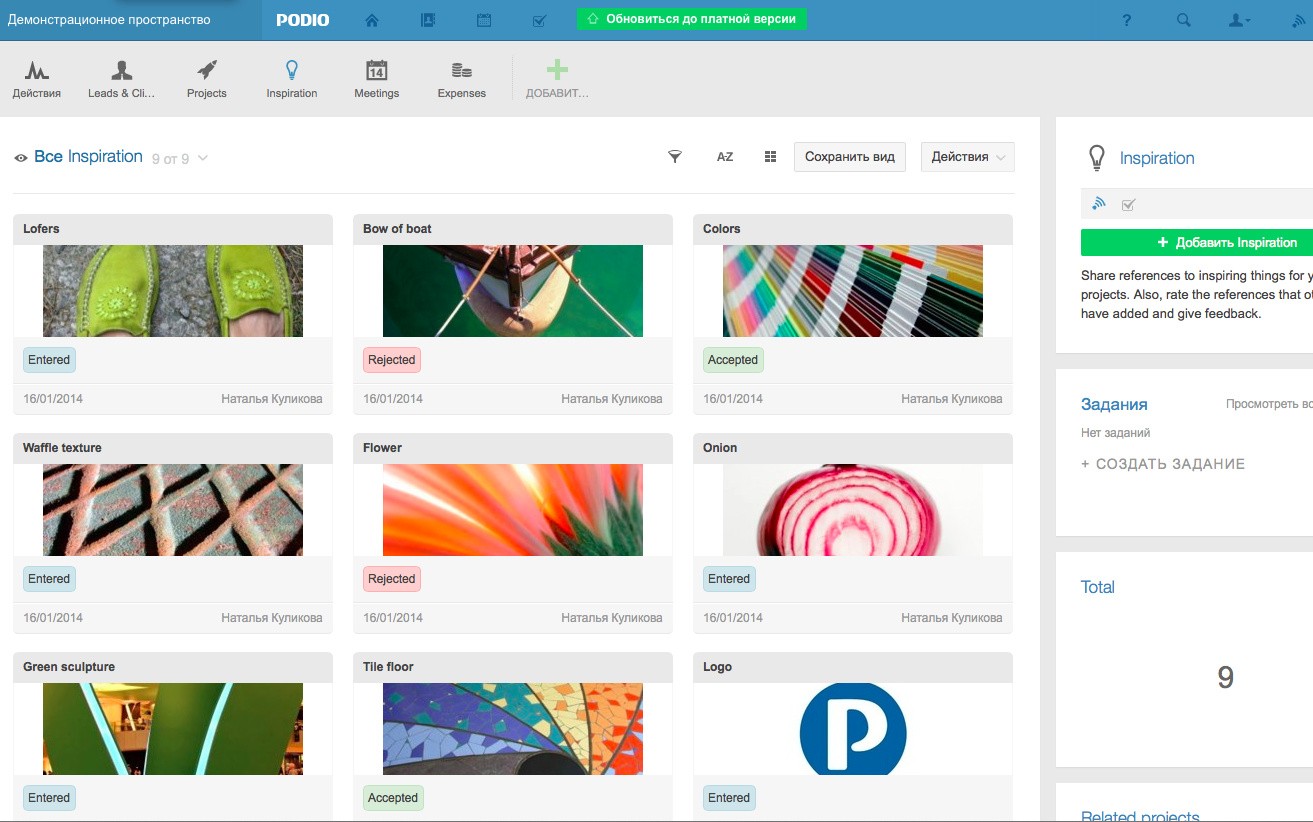Image resolution: width=1313 pixels, height=822 pixels.
Task: Open search with the magnifier icon
Action: (x=1184, y=20)
